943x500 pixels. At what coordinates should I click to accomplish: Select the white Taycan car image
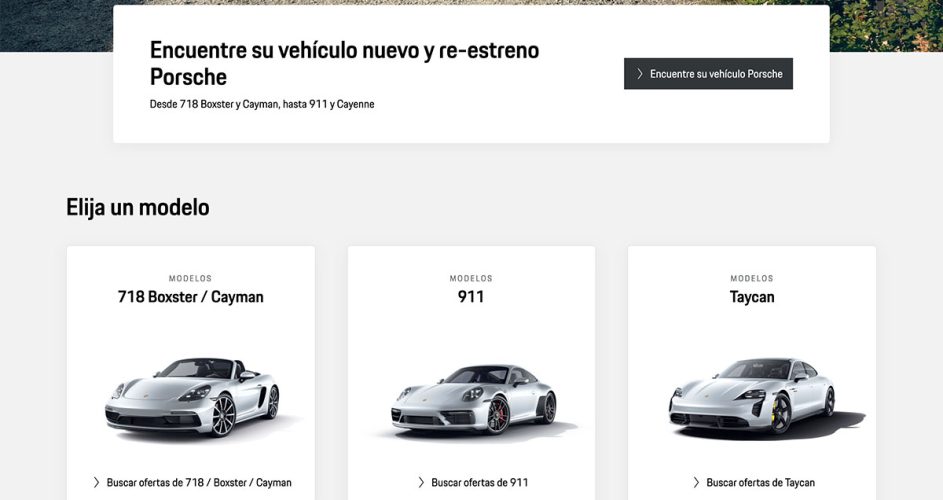click(752, 395)
